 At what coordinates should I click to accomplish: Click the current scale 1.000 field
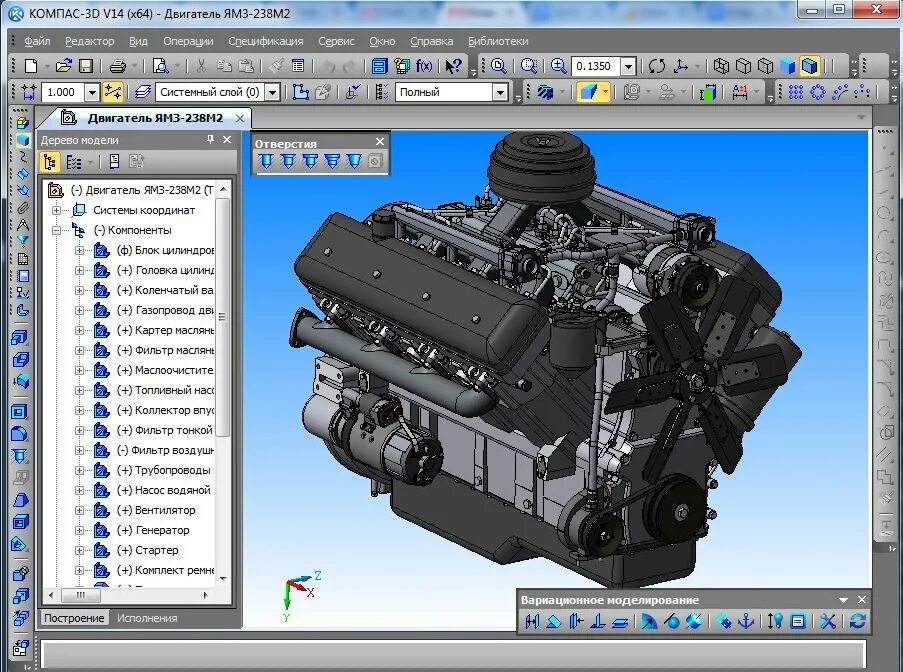63,92
